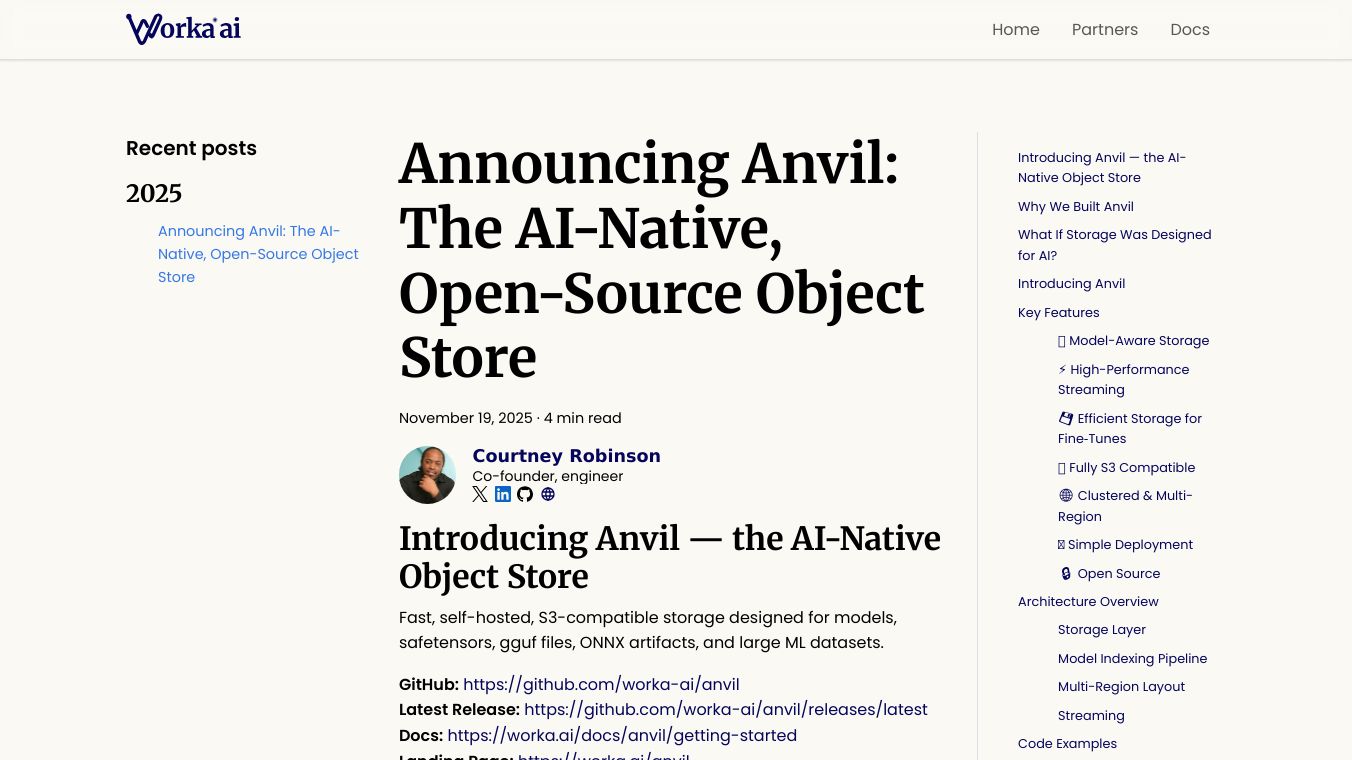
Task: Open the author's X (Twitter) profile icon
Action: click(480, 494)
